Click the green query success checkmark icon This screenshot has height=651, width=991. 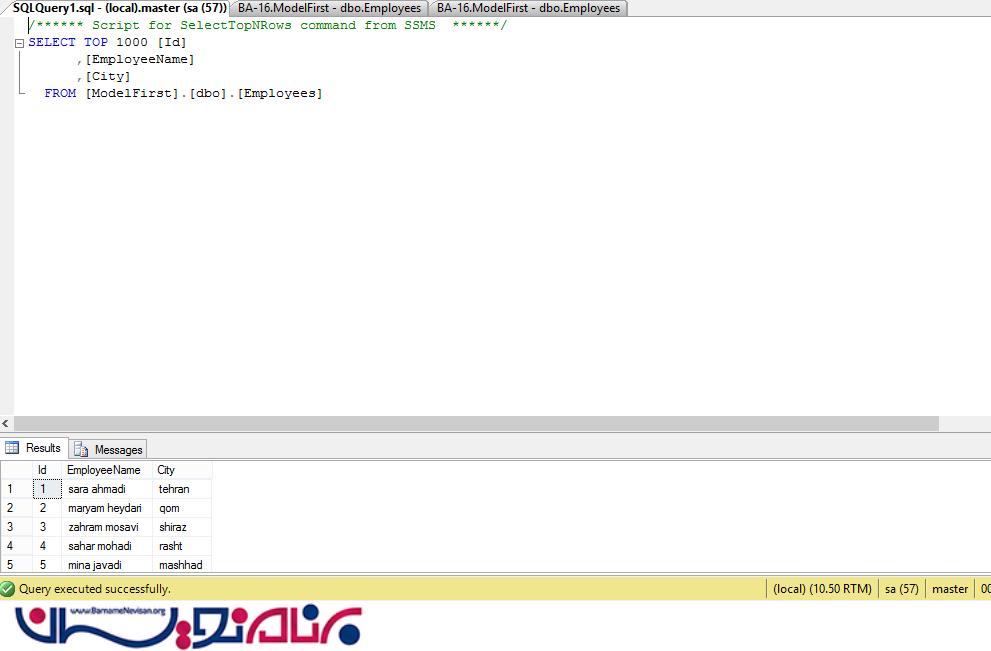8,589
